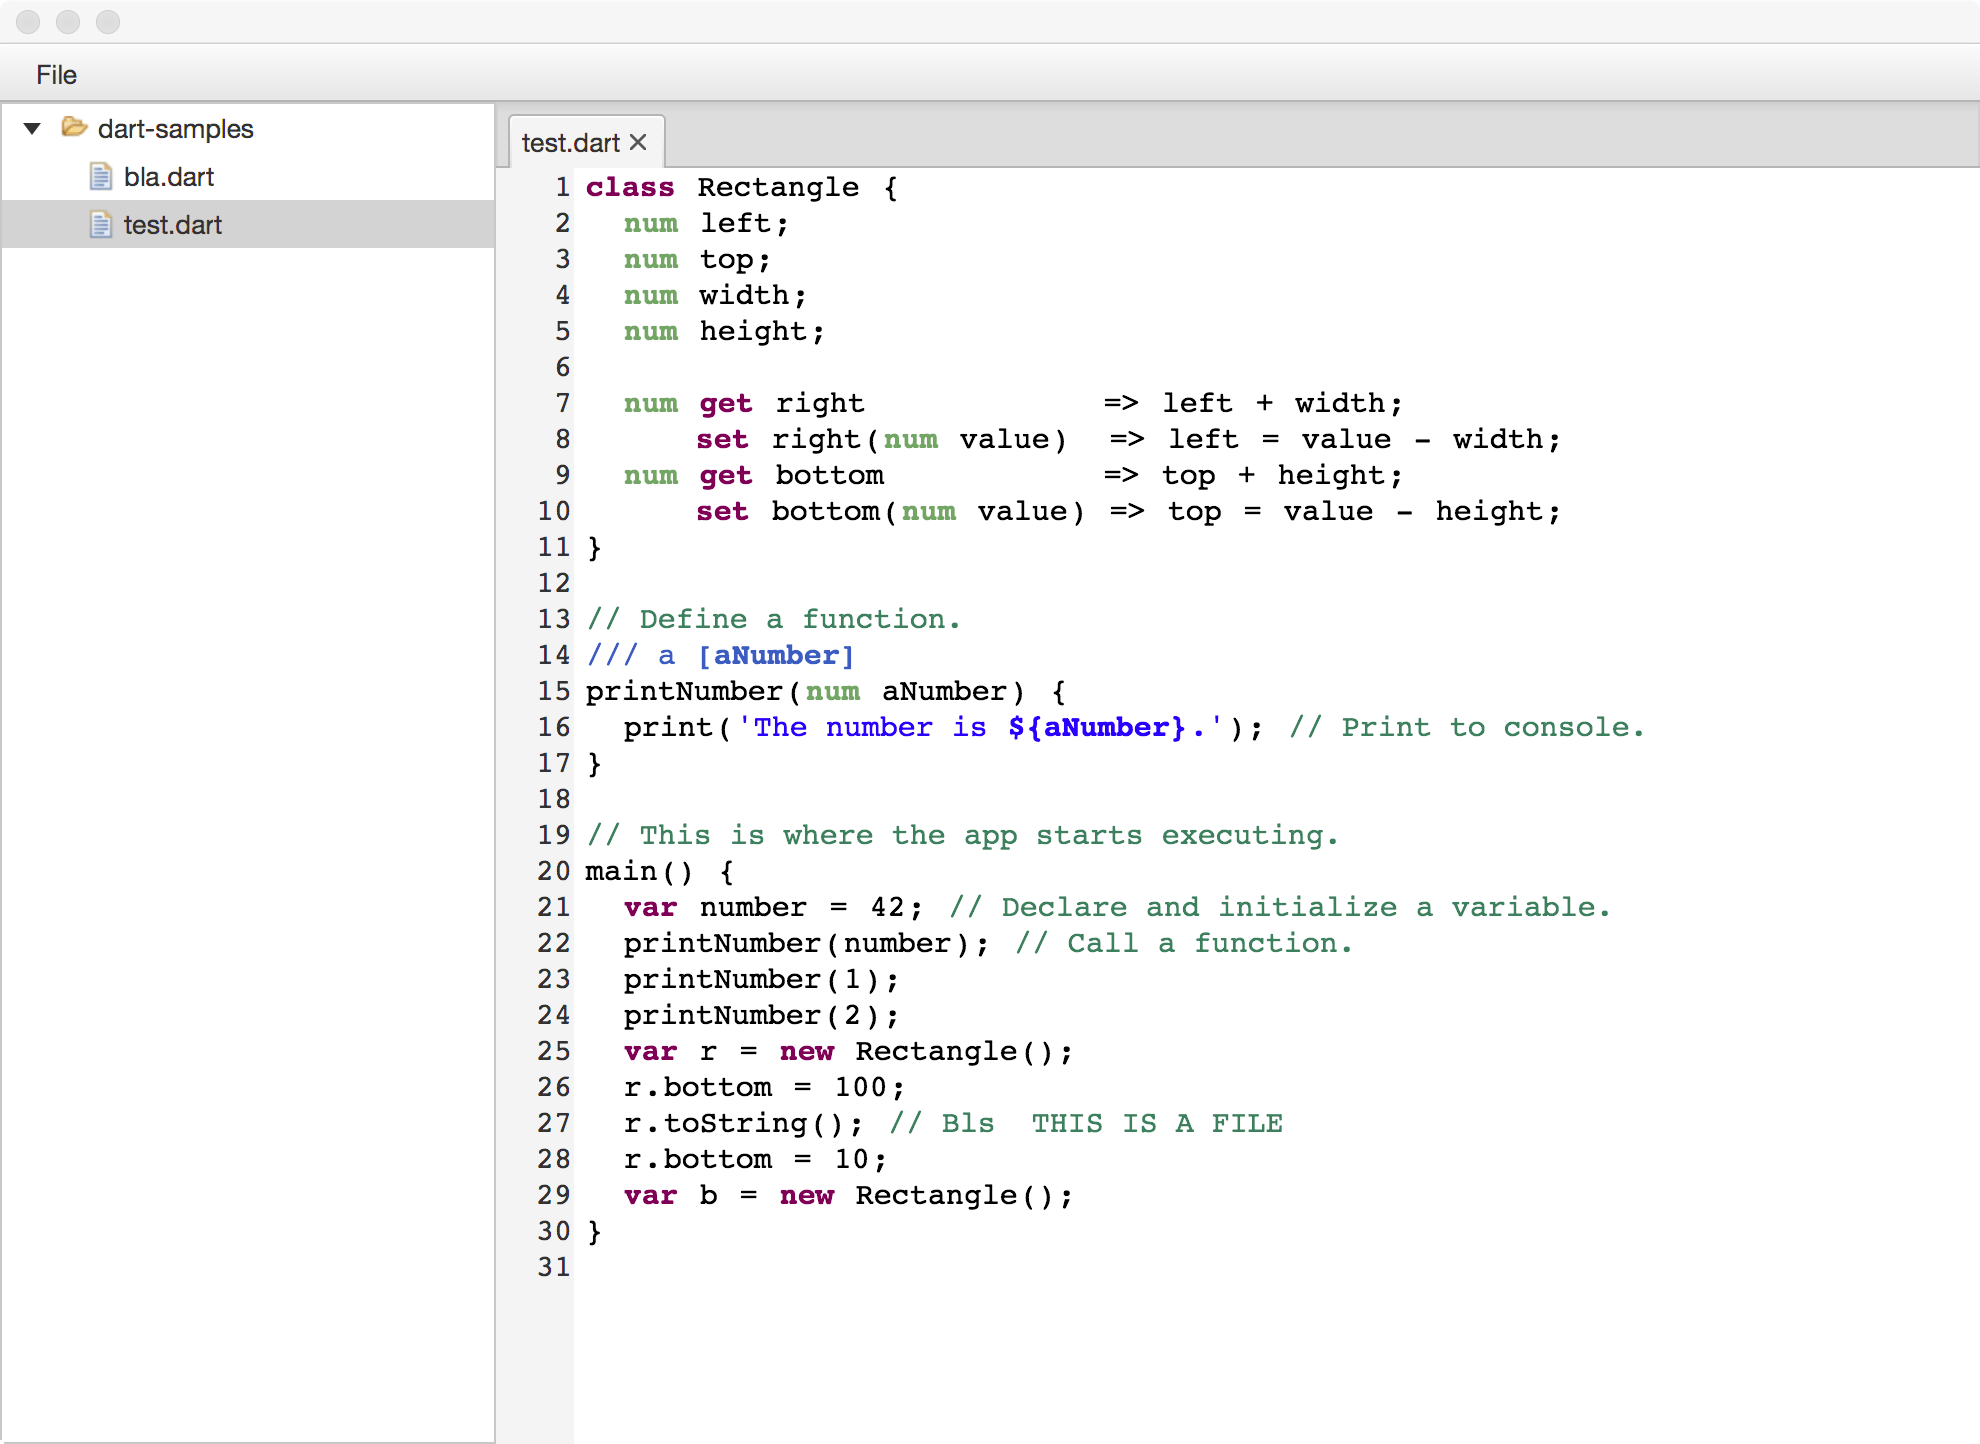Click '// Print to console.' comment
1980x1444 pixels.
1467,727
